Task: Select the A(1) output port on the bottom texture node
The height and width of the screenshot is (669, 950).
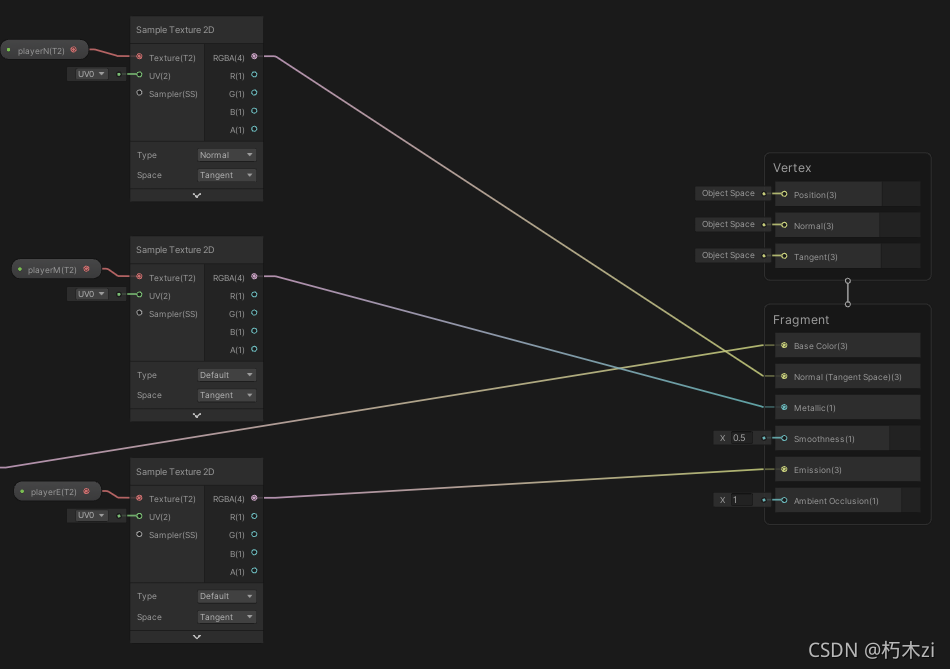Action: [254, 572]
